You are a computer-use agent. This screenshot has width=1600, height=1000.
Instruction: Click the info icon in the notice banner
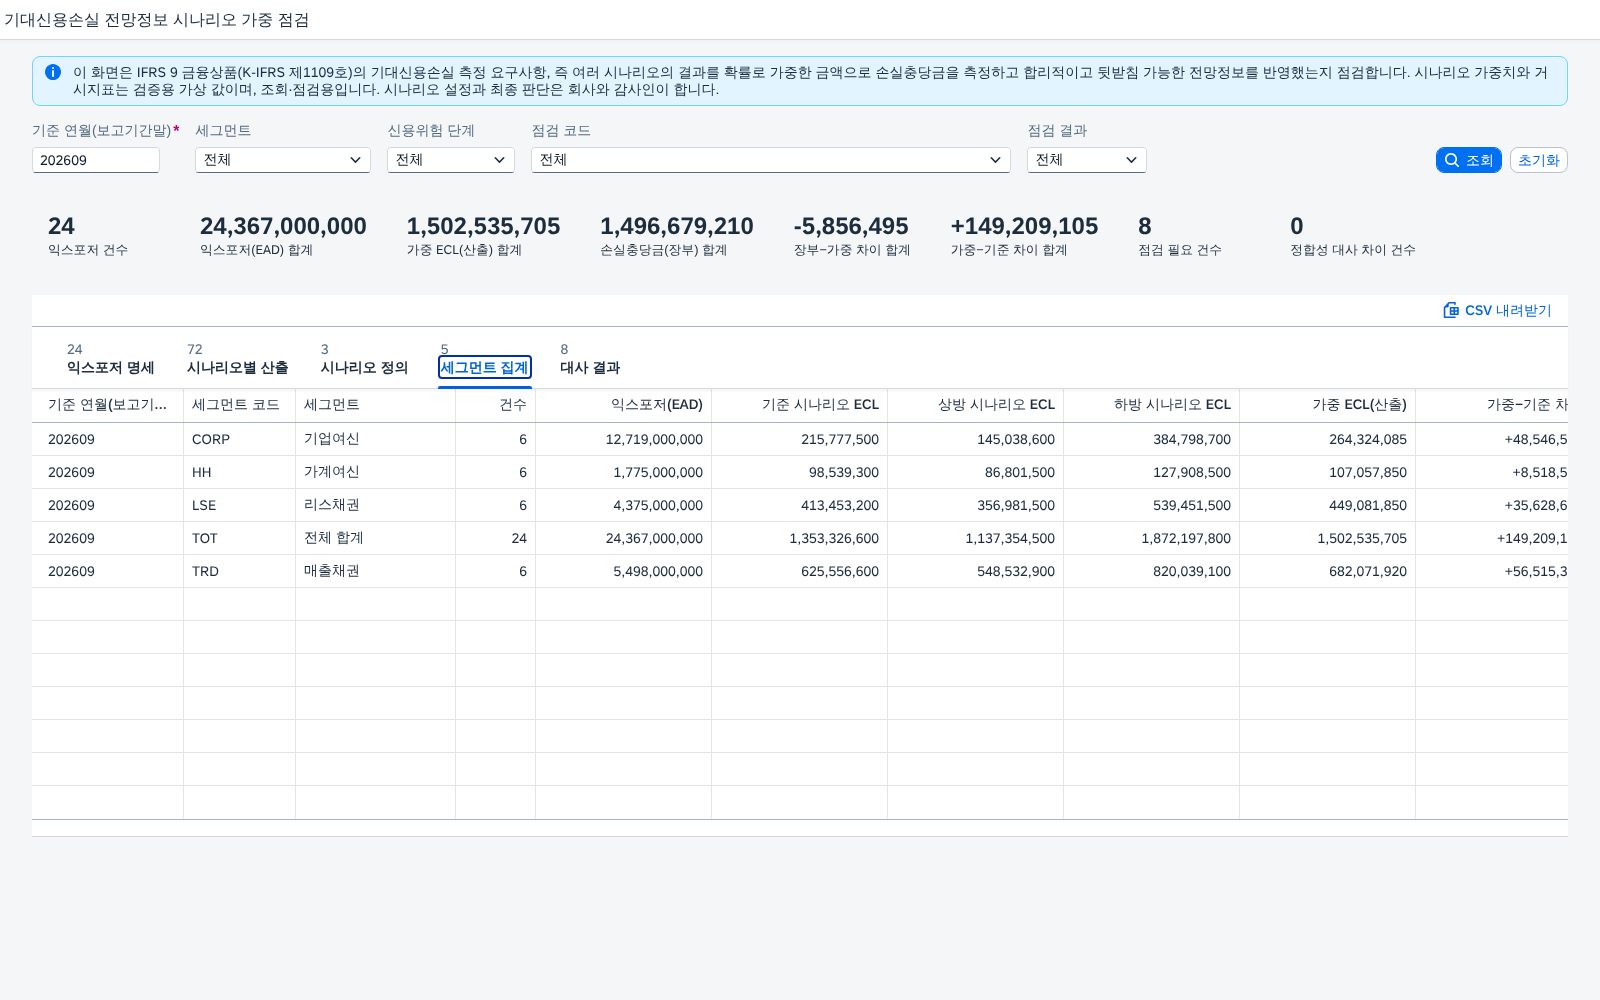coord(53,72)
